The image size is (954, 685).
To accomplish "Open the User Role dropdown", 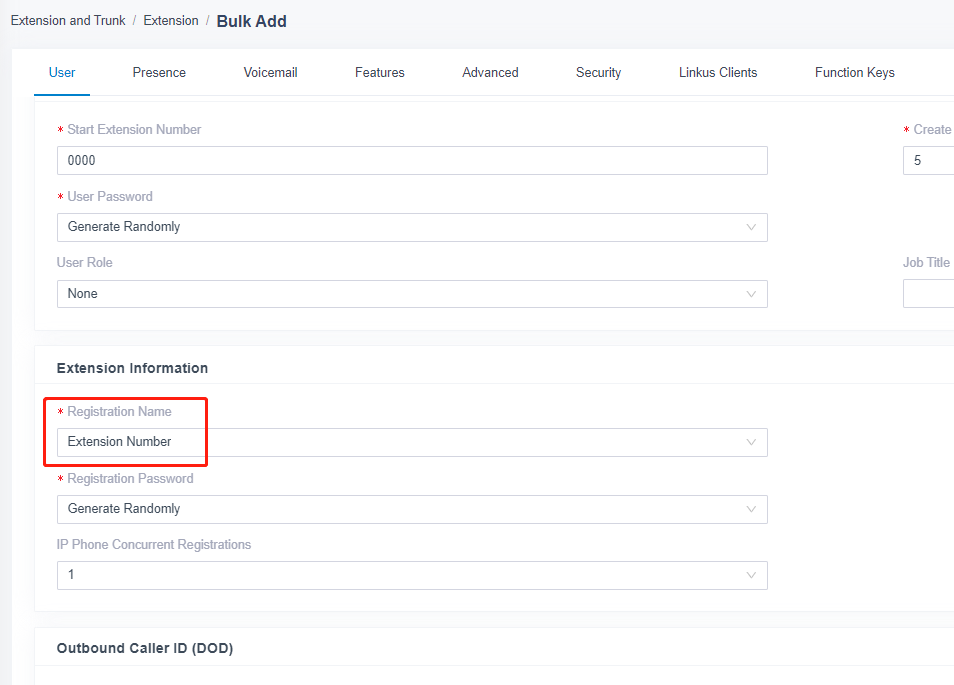I will click(412, 294).
